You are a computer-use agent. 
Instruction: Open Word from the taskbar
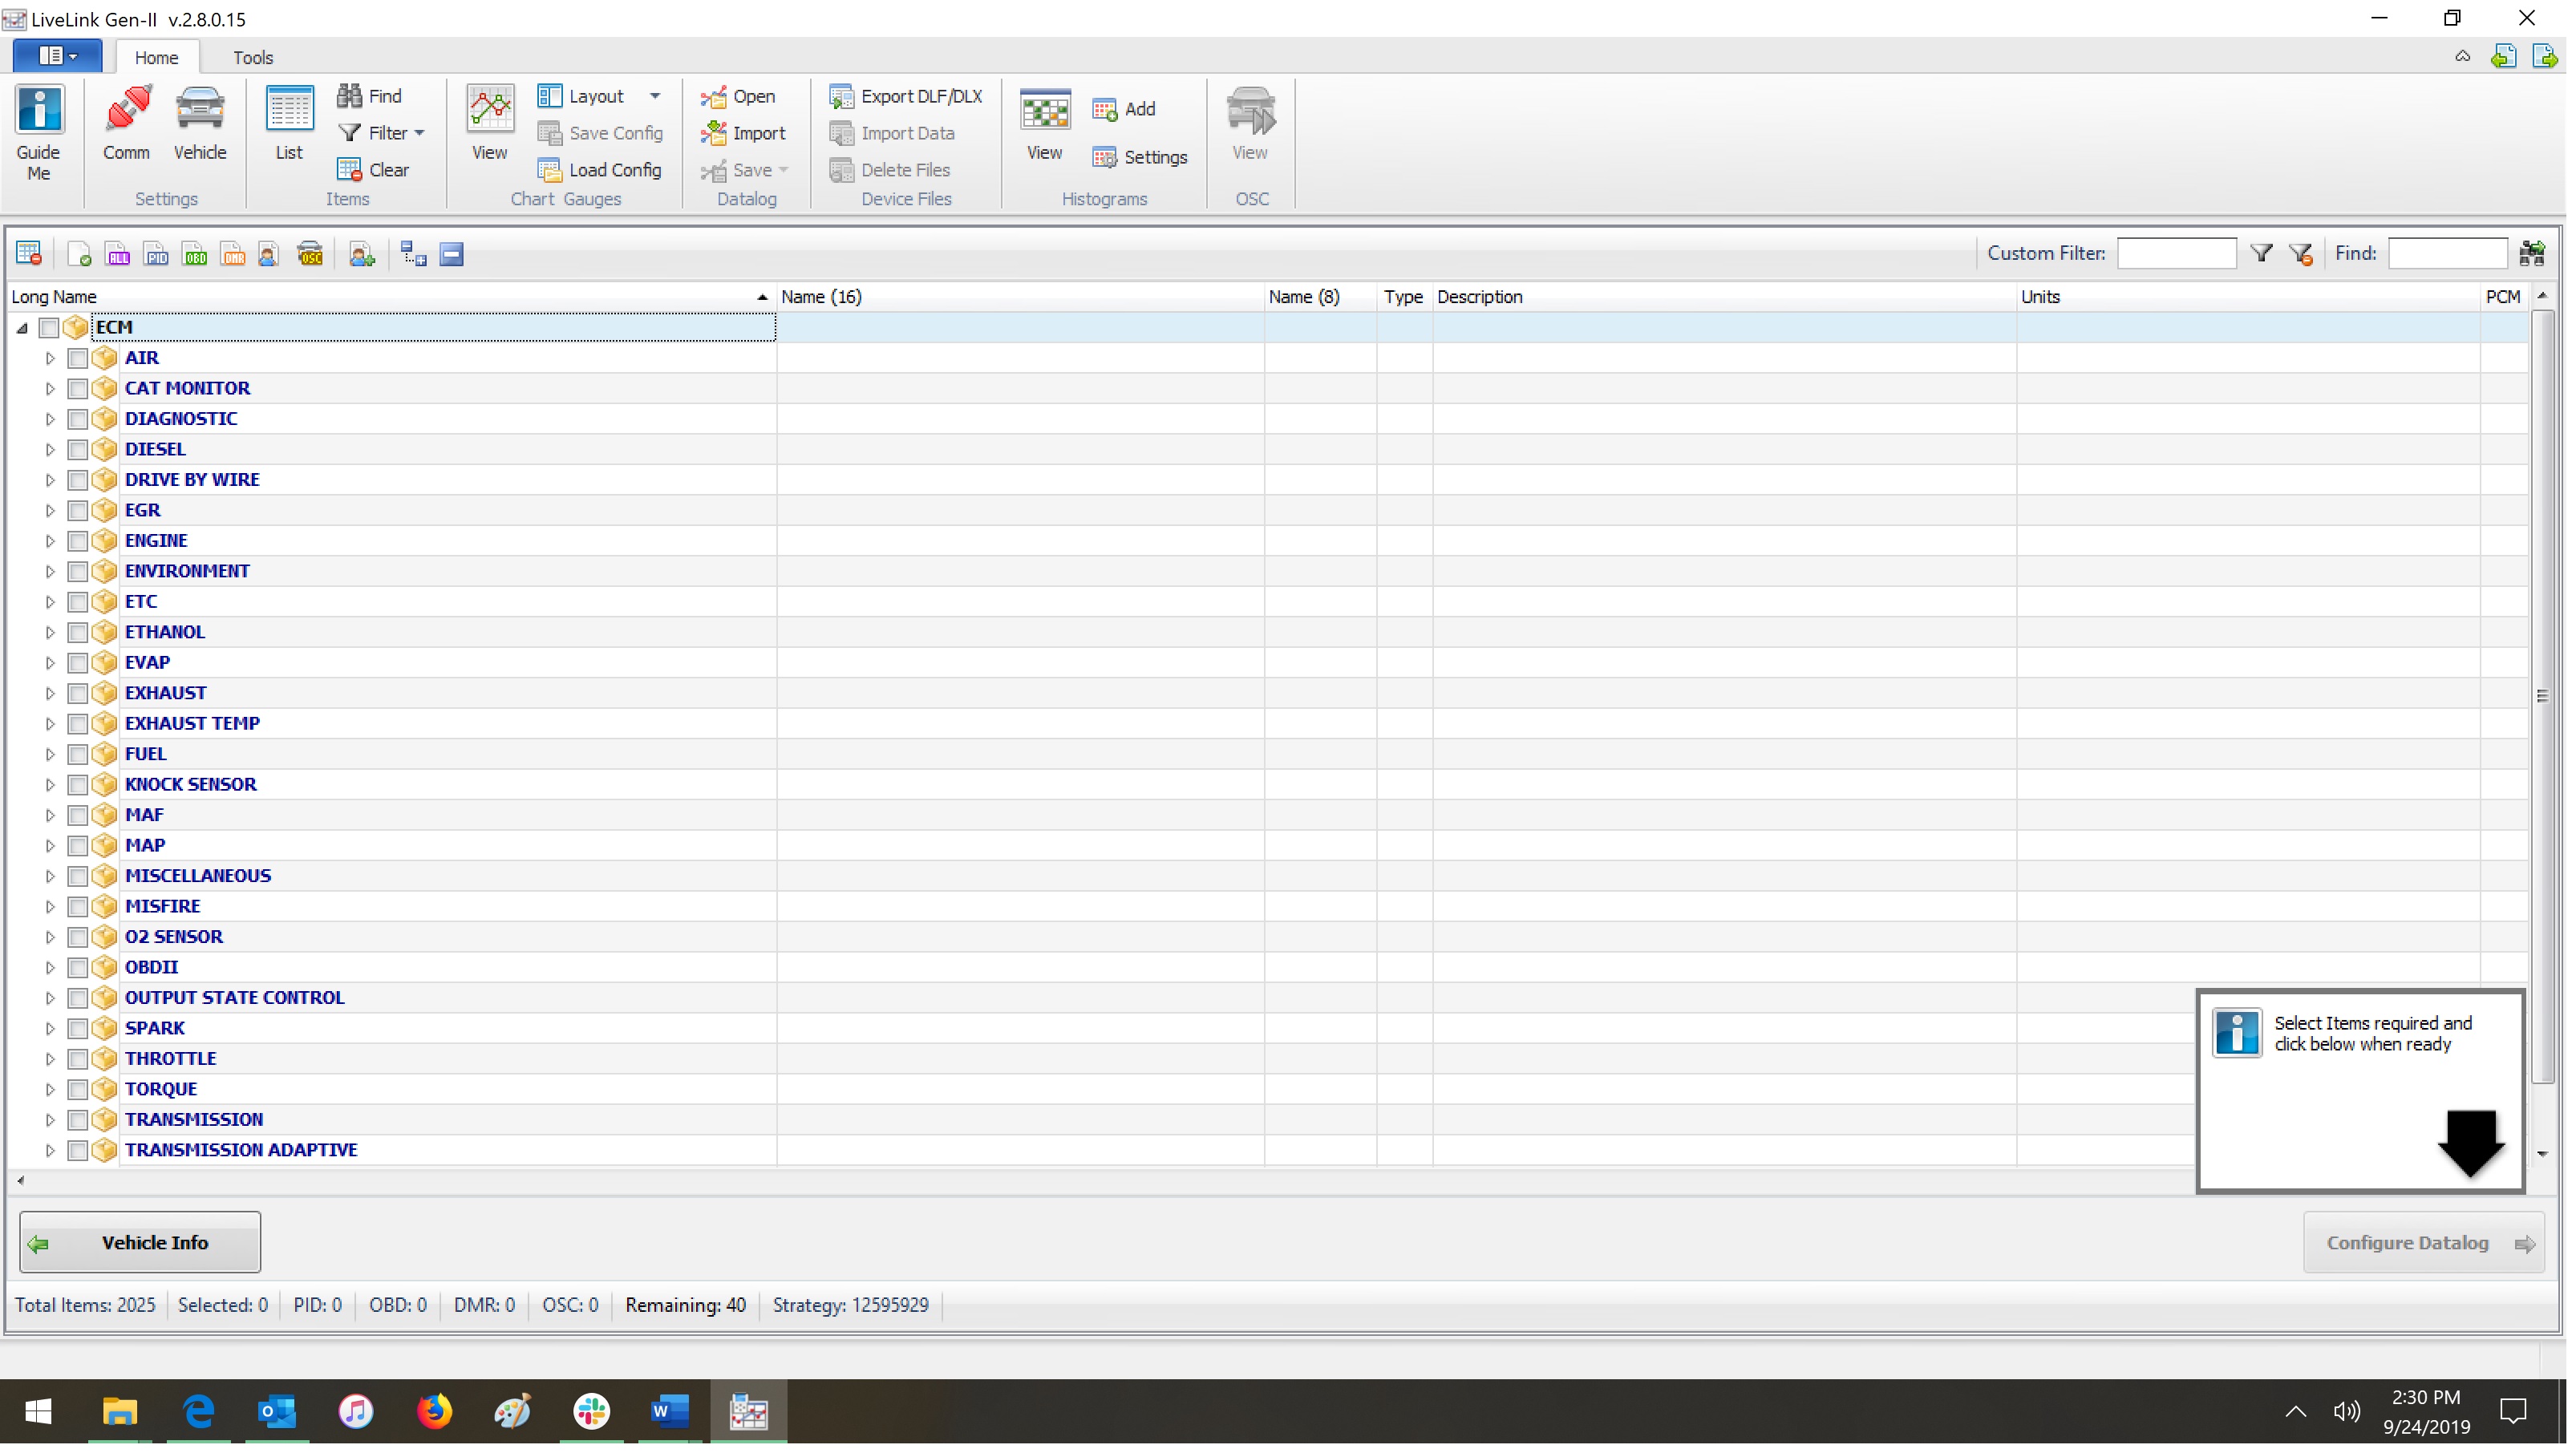(x=670, y=1412)
